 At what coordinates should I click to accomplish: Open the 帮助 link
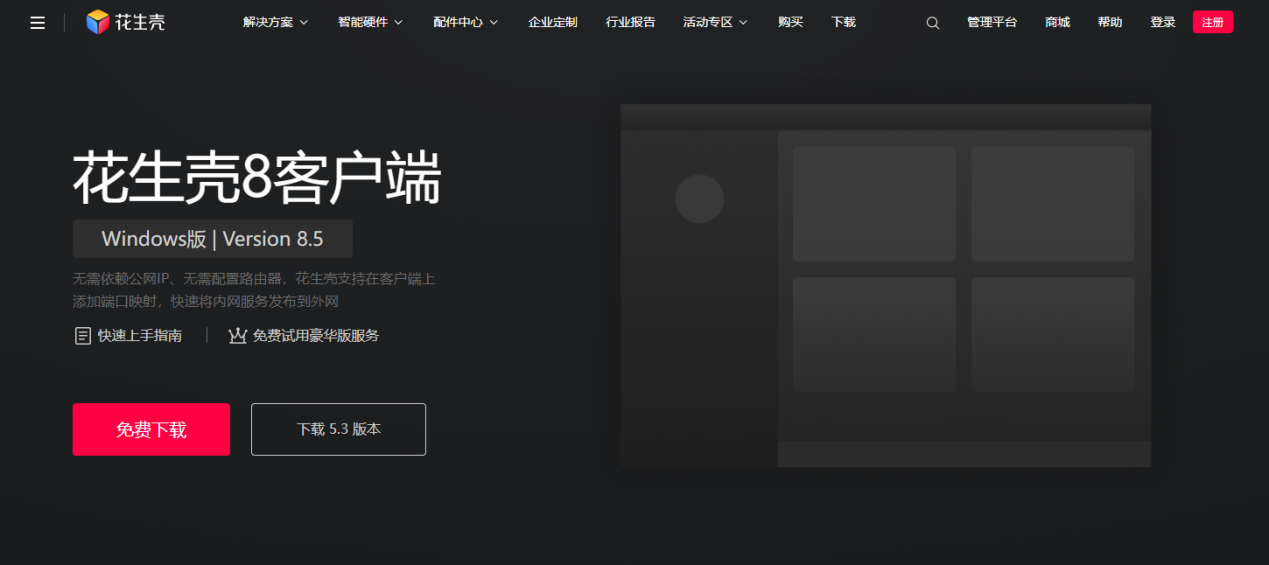(1110, 22)
